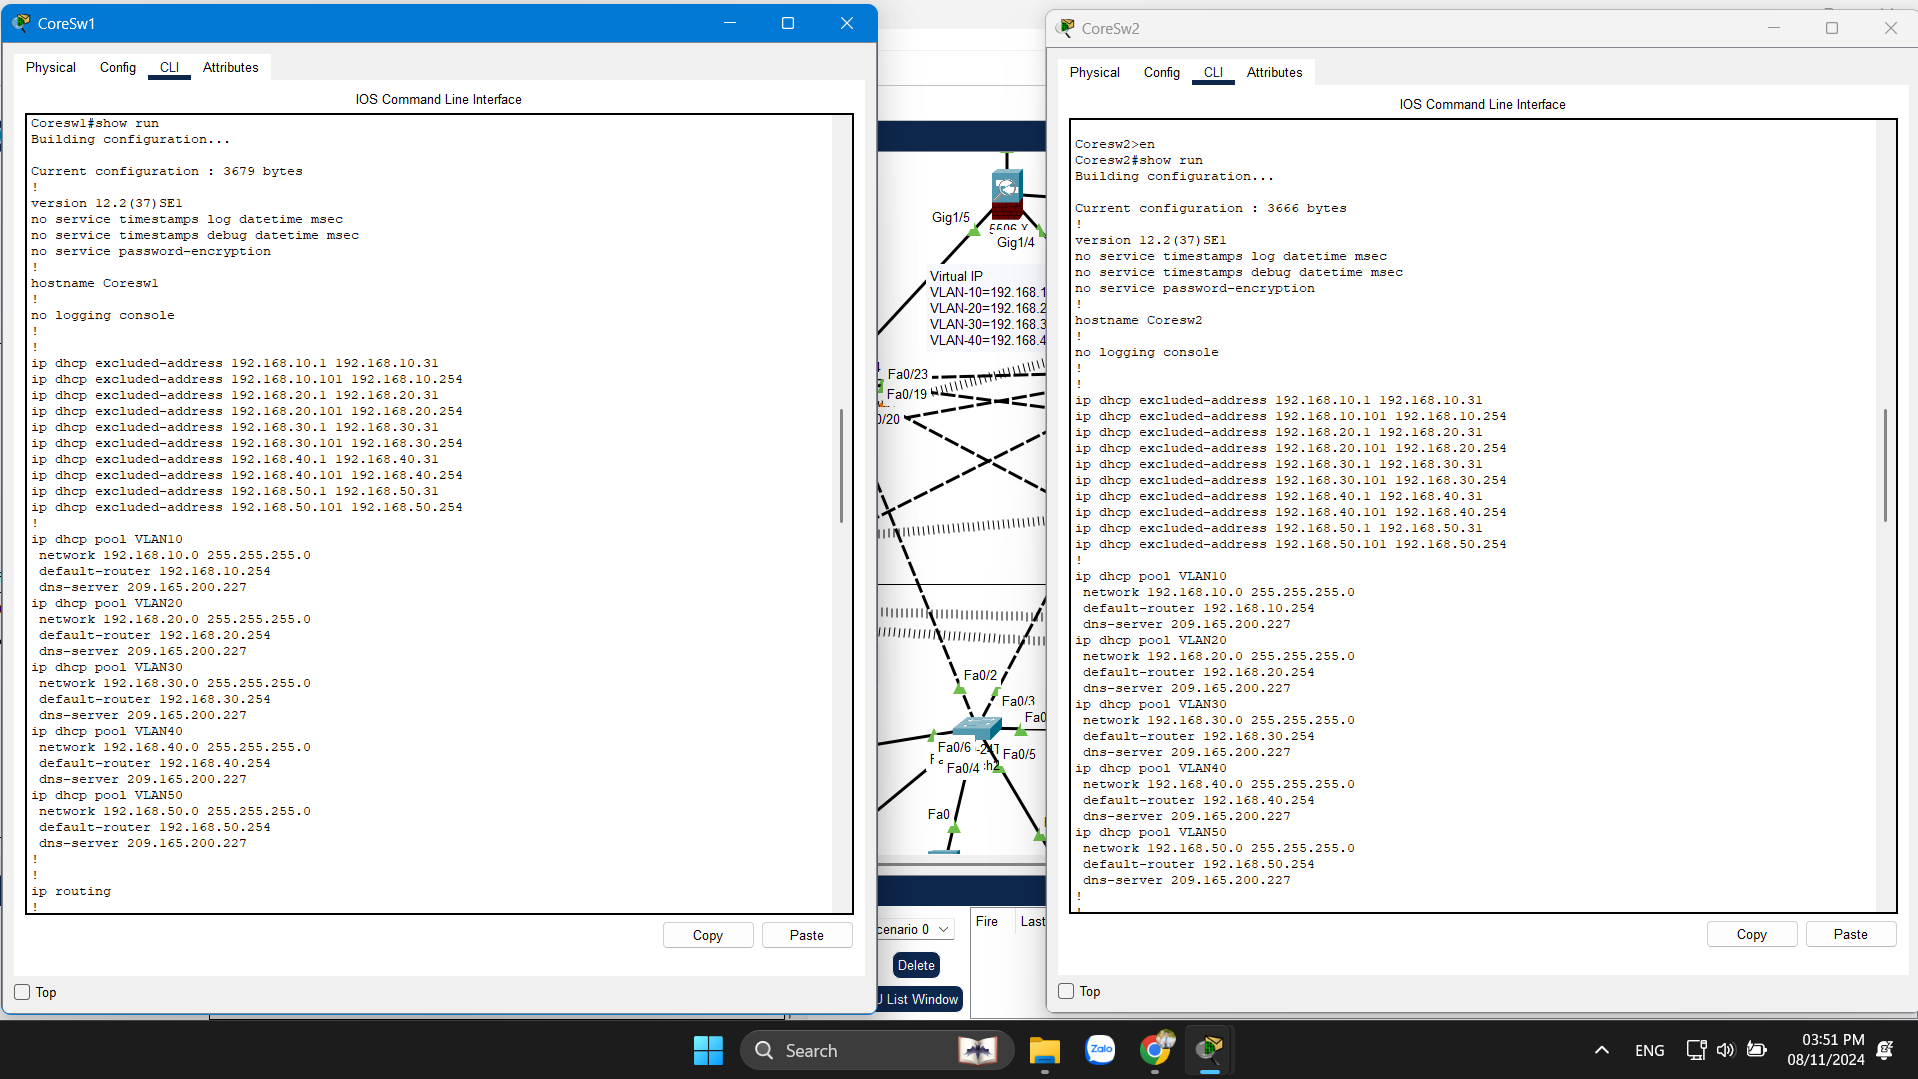Click Paste button in CoreSw2 window
This screenshot has width=1918, height=1079.
1851,934
